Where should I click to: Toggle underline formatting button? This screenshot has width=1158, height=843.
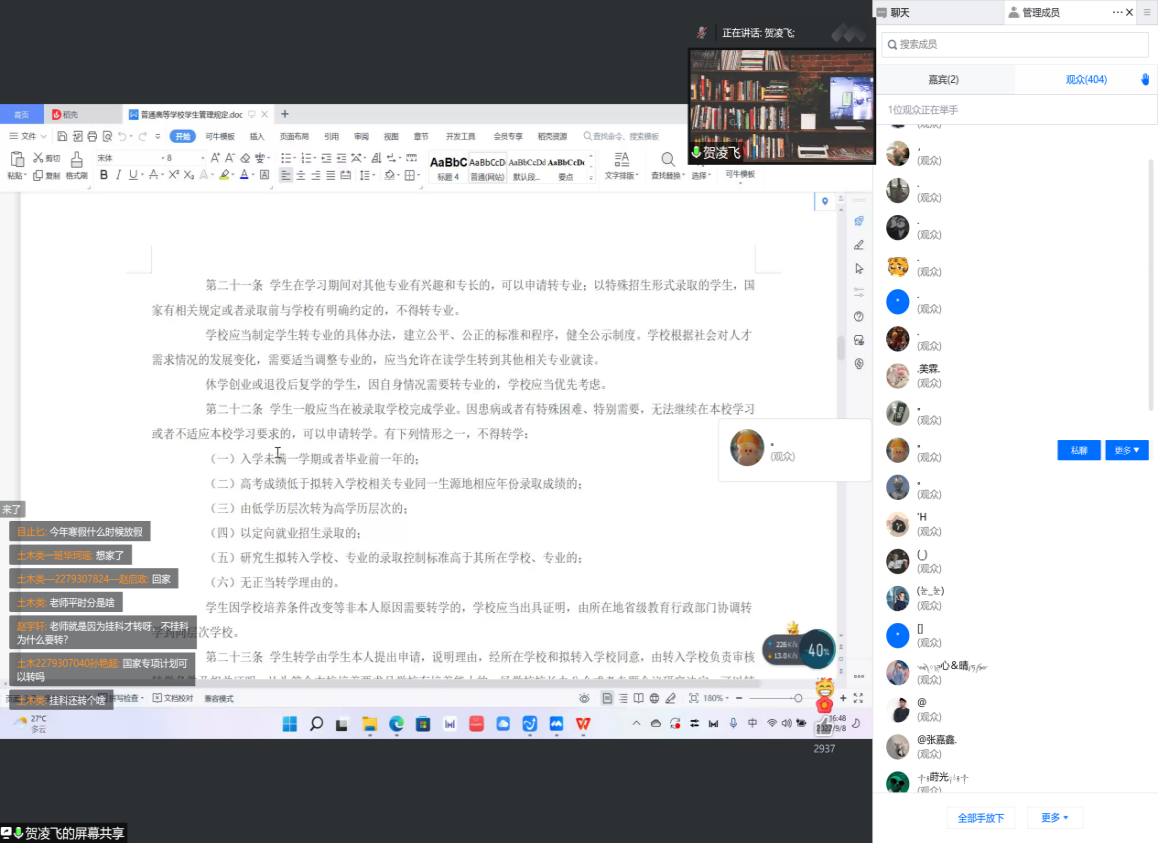[x=134, y=175]
